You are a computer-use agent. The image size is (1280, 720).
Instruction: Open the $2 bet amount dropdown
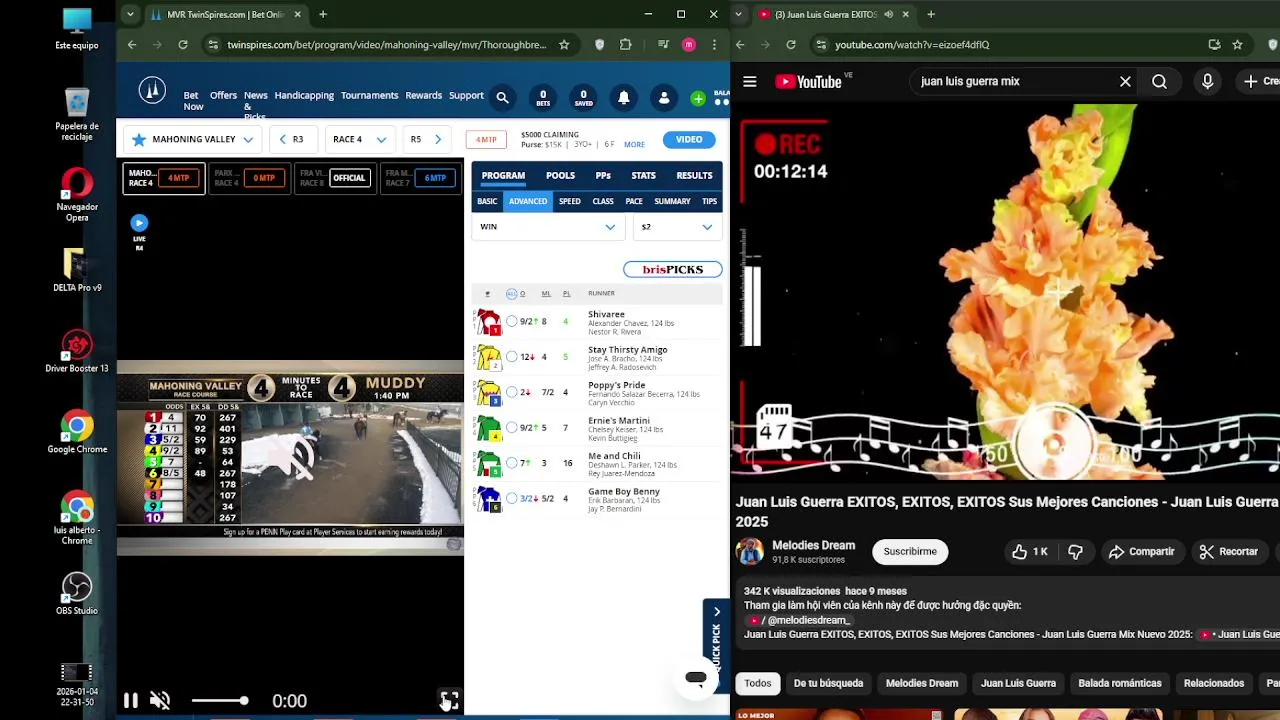tap(677, 227)
